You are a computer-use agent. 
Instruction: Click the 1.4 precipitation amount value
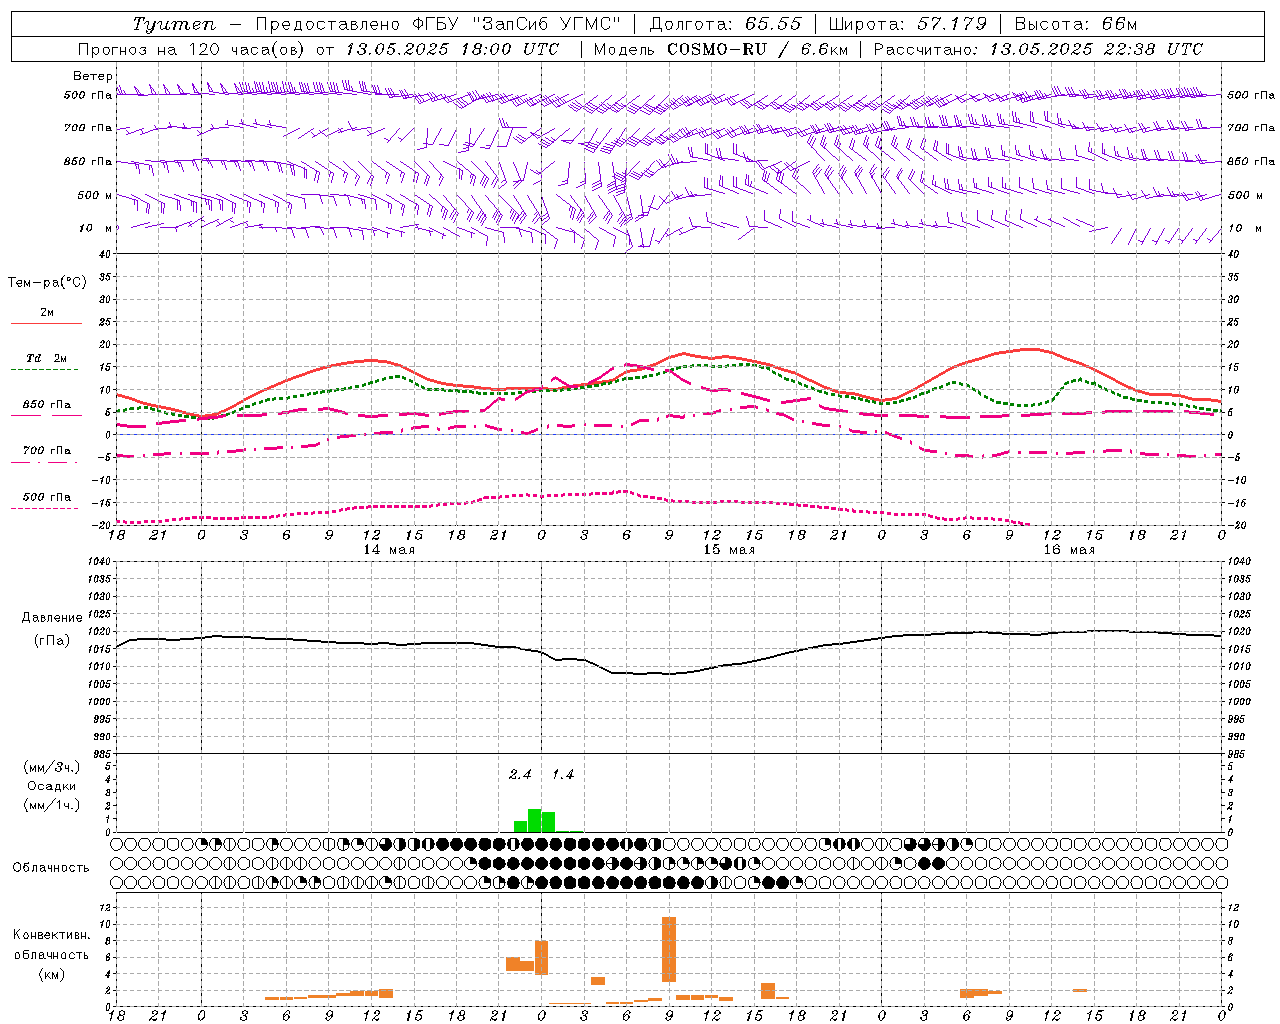[563, 775]
